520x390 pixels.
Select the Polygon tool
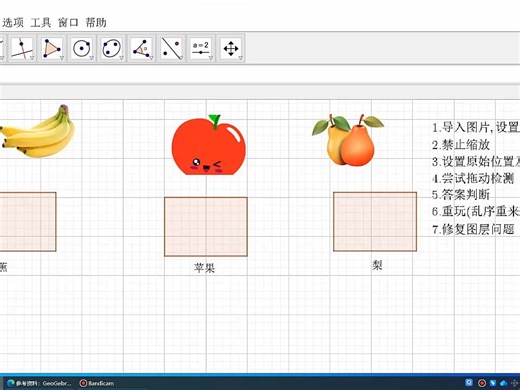coord(52,48)
